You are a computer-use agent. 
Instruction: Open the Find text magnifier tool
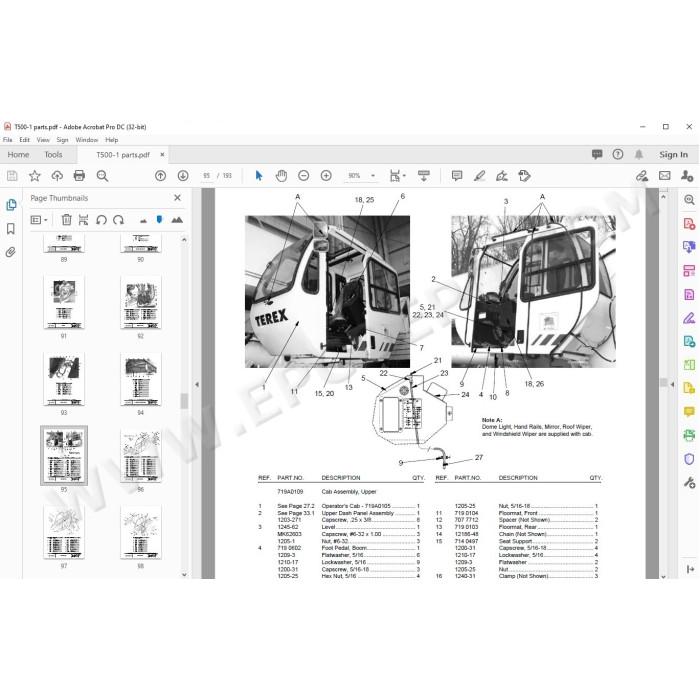point(102,176)
